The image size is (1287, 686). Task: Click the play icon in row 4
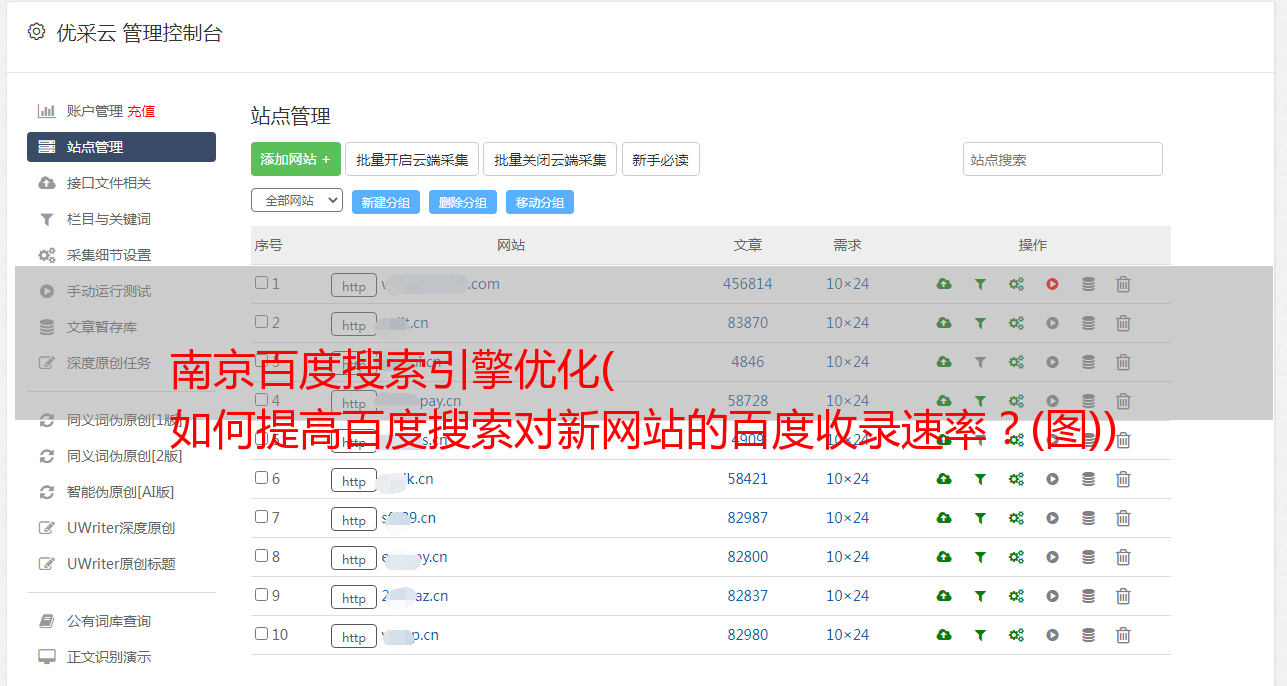[1052, 401]
